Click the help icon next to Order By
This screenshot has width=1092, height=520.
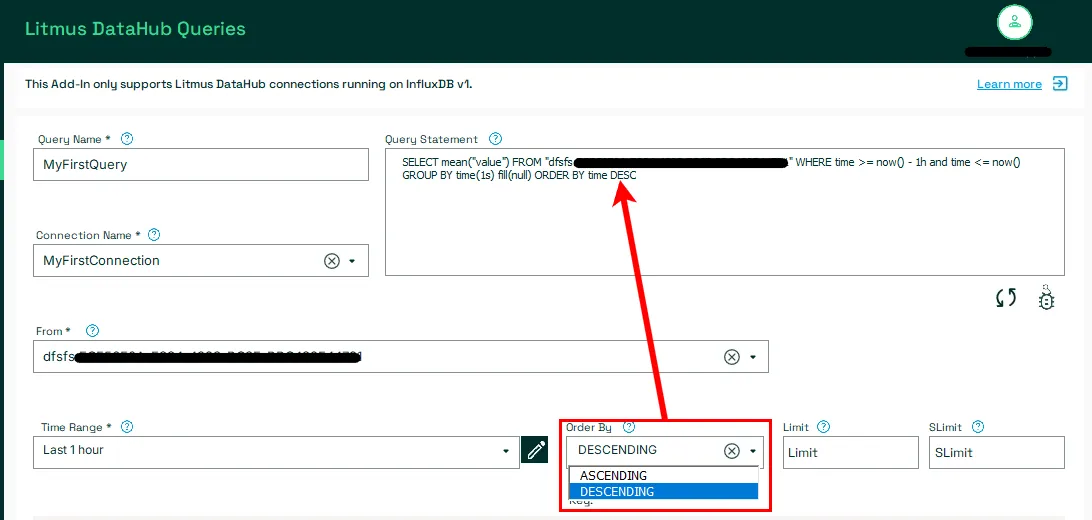tap(629, 427)
